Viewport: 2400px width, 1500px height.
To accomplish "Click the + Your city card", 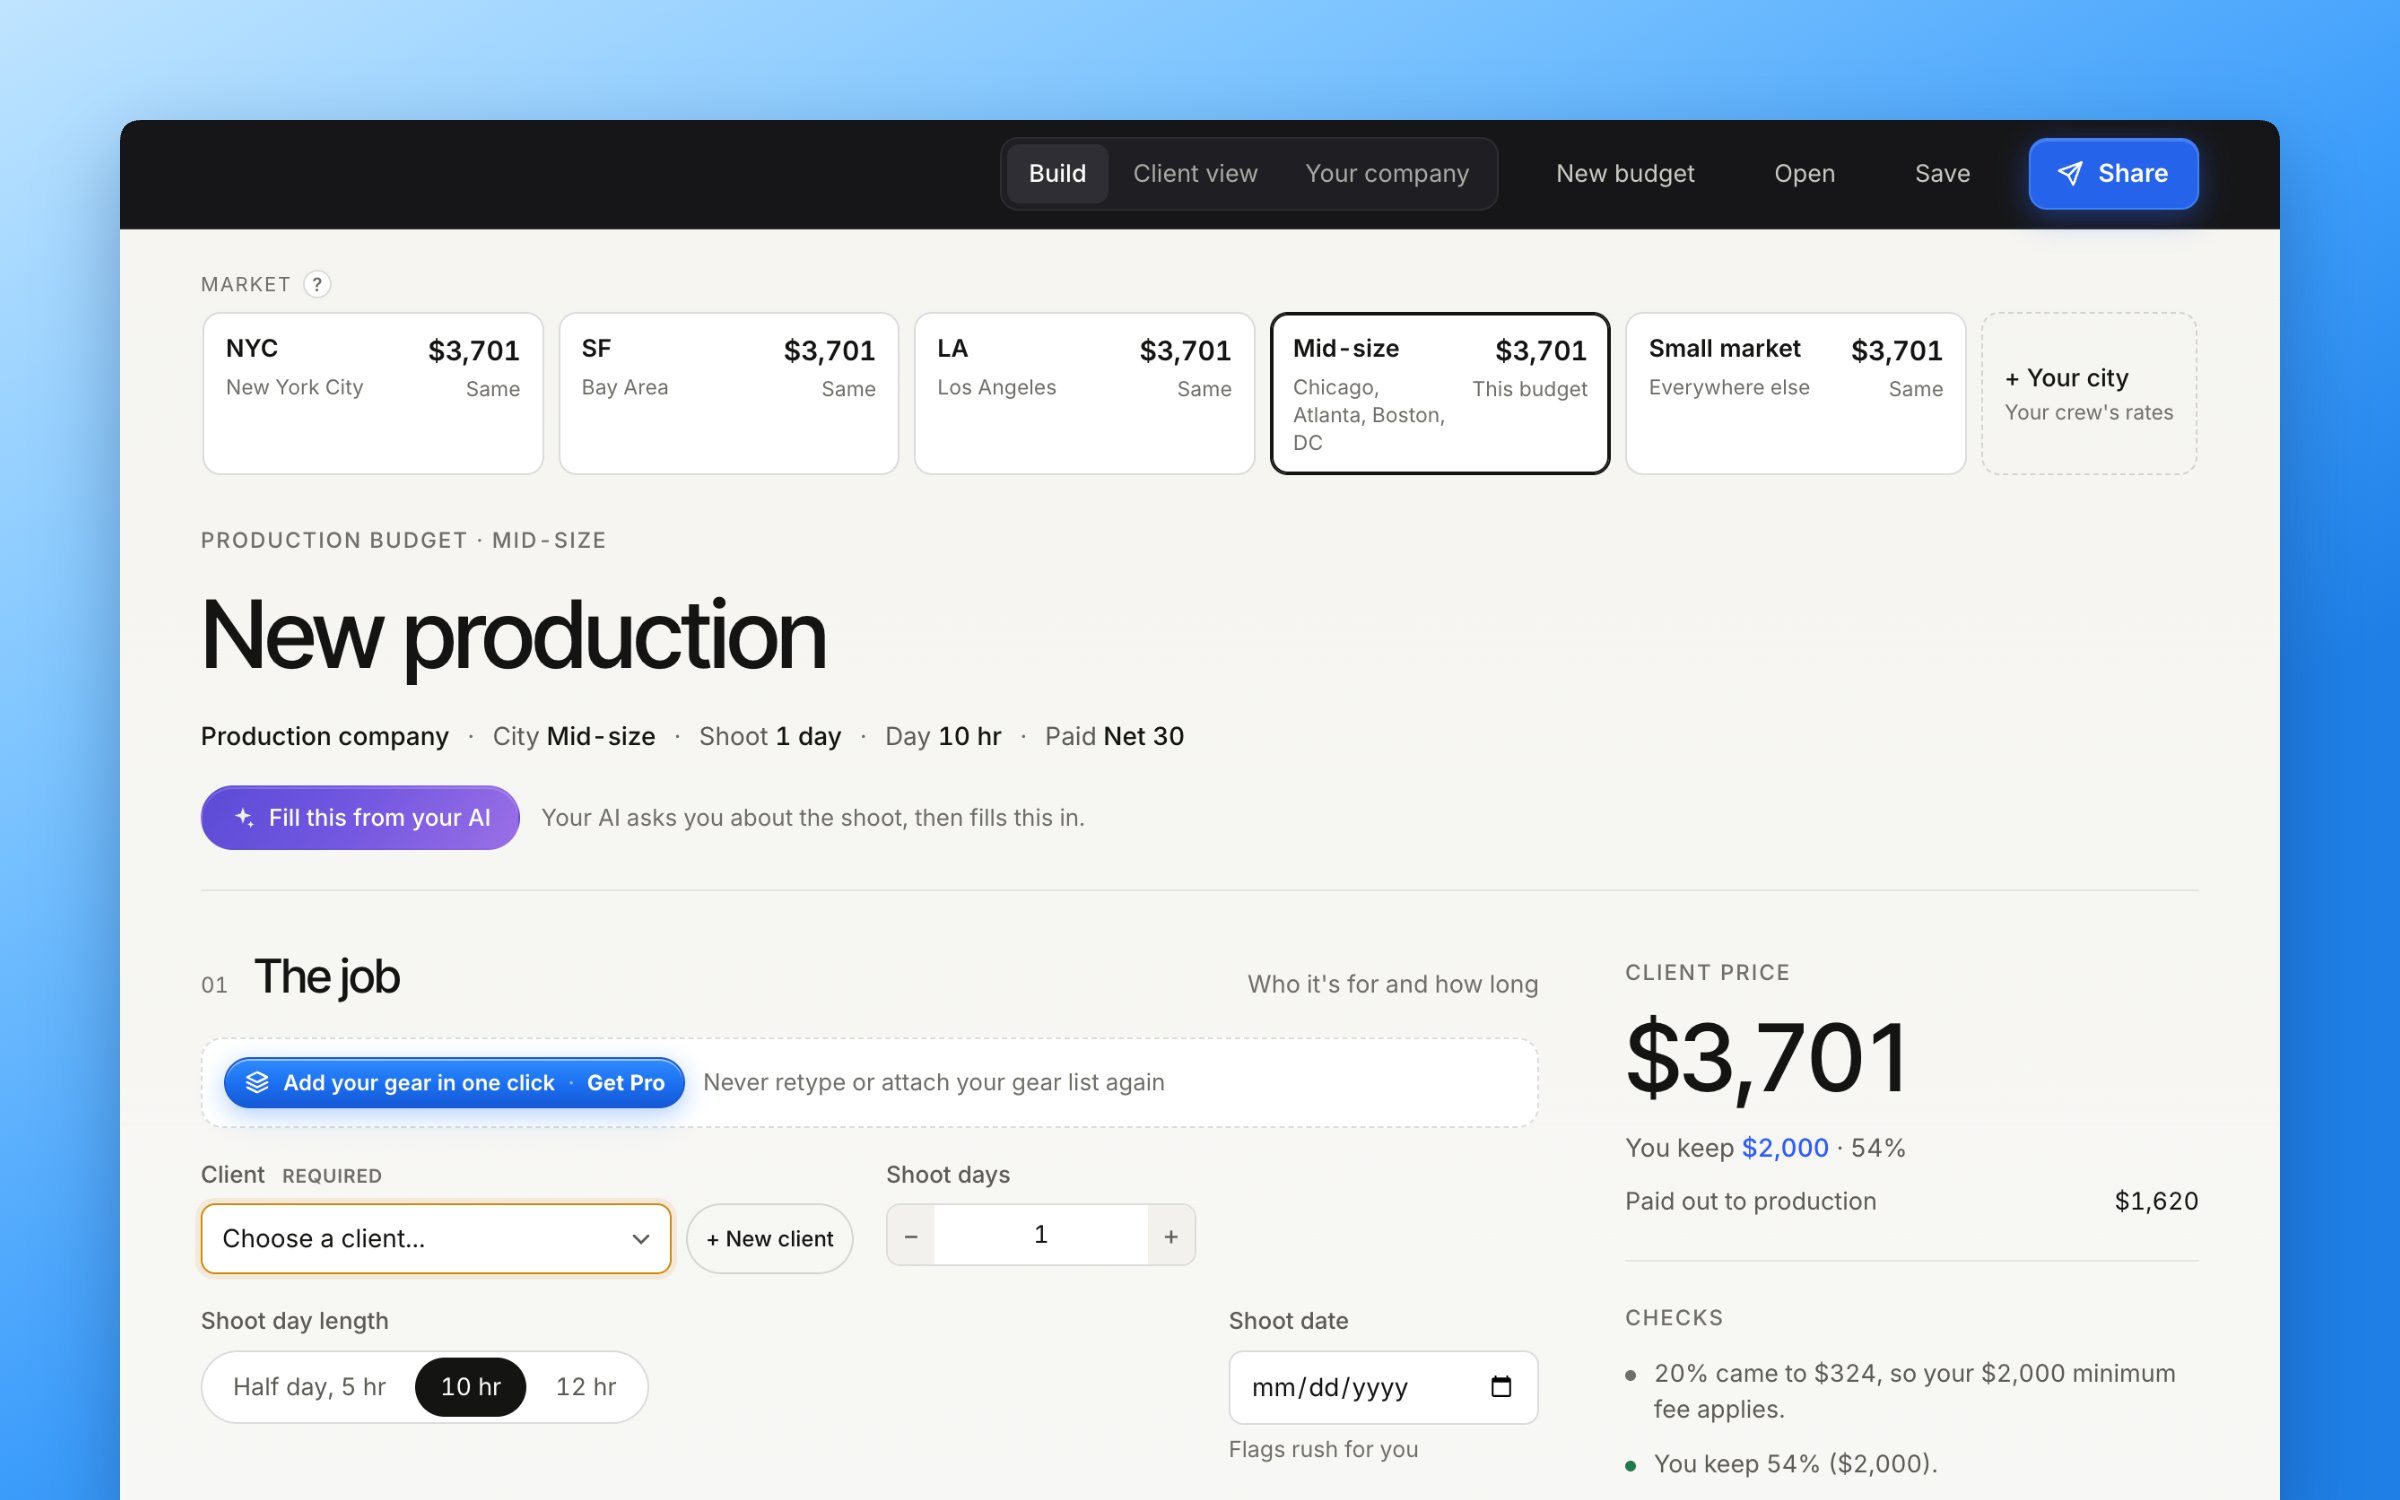I will pyautogui.click(x=2089, y=393).
